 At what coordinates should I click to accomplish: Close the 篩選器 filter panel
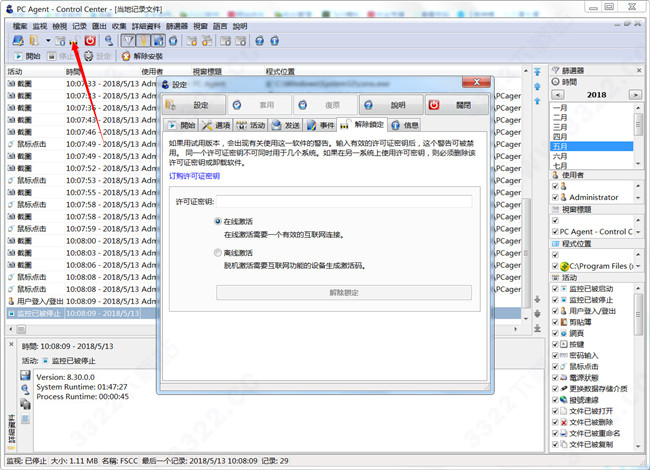[x=639, y=70]
